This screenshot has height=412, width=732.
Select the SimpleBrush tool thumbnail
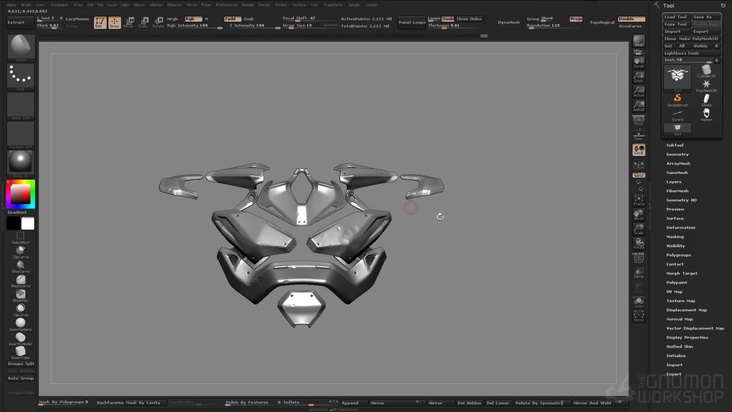click(677, 100)
